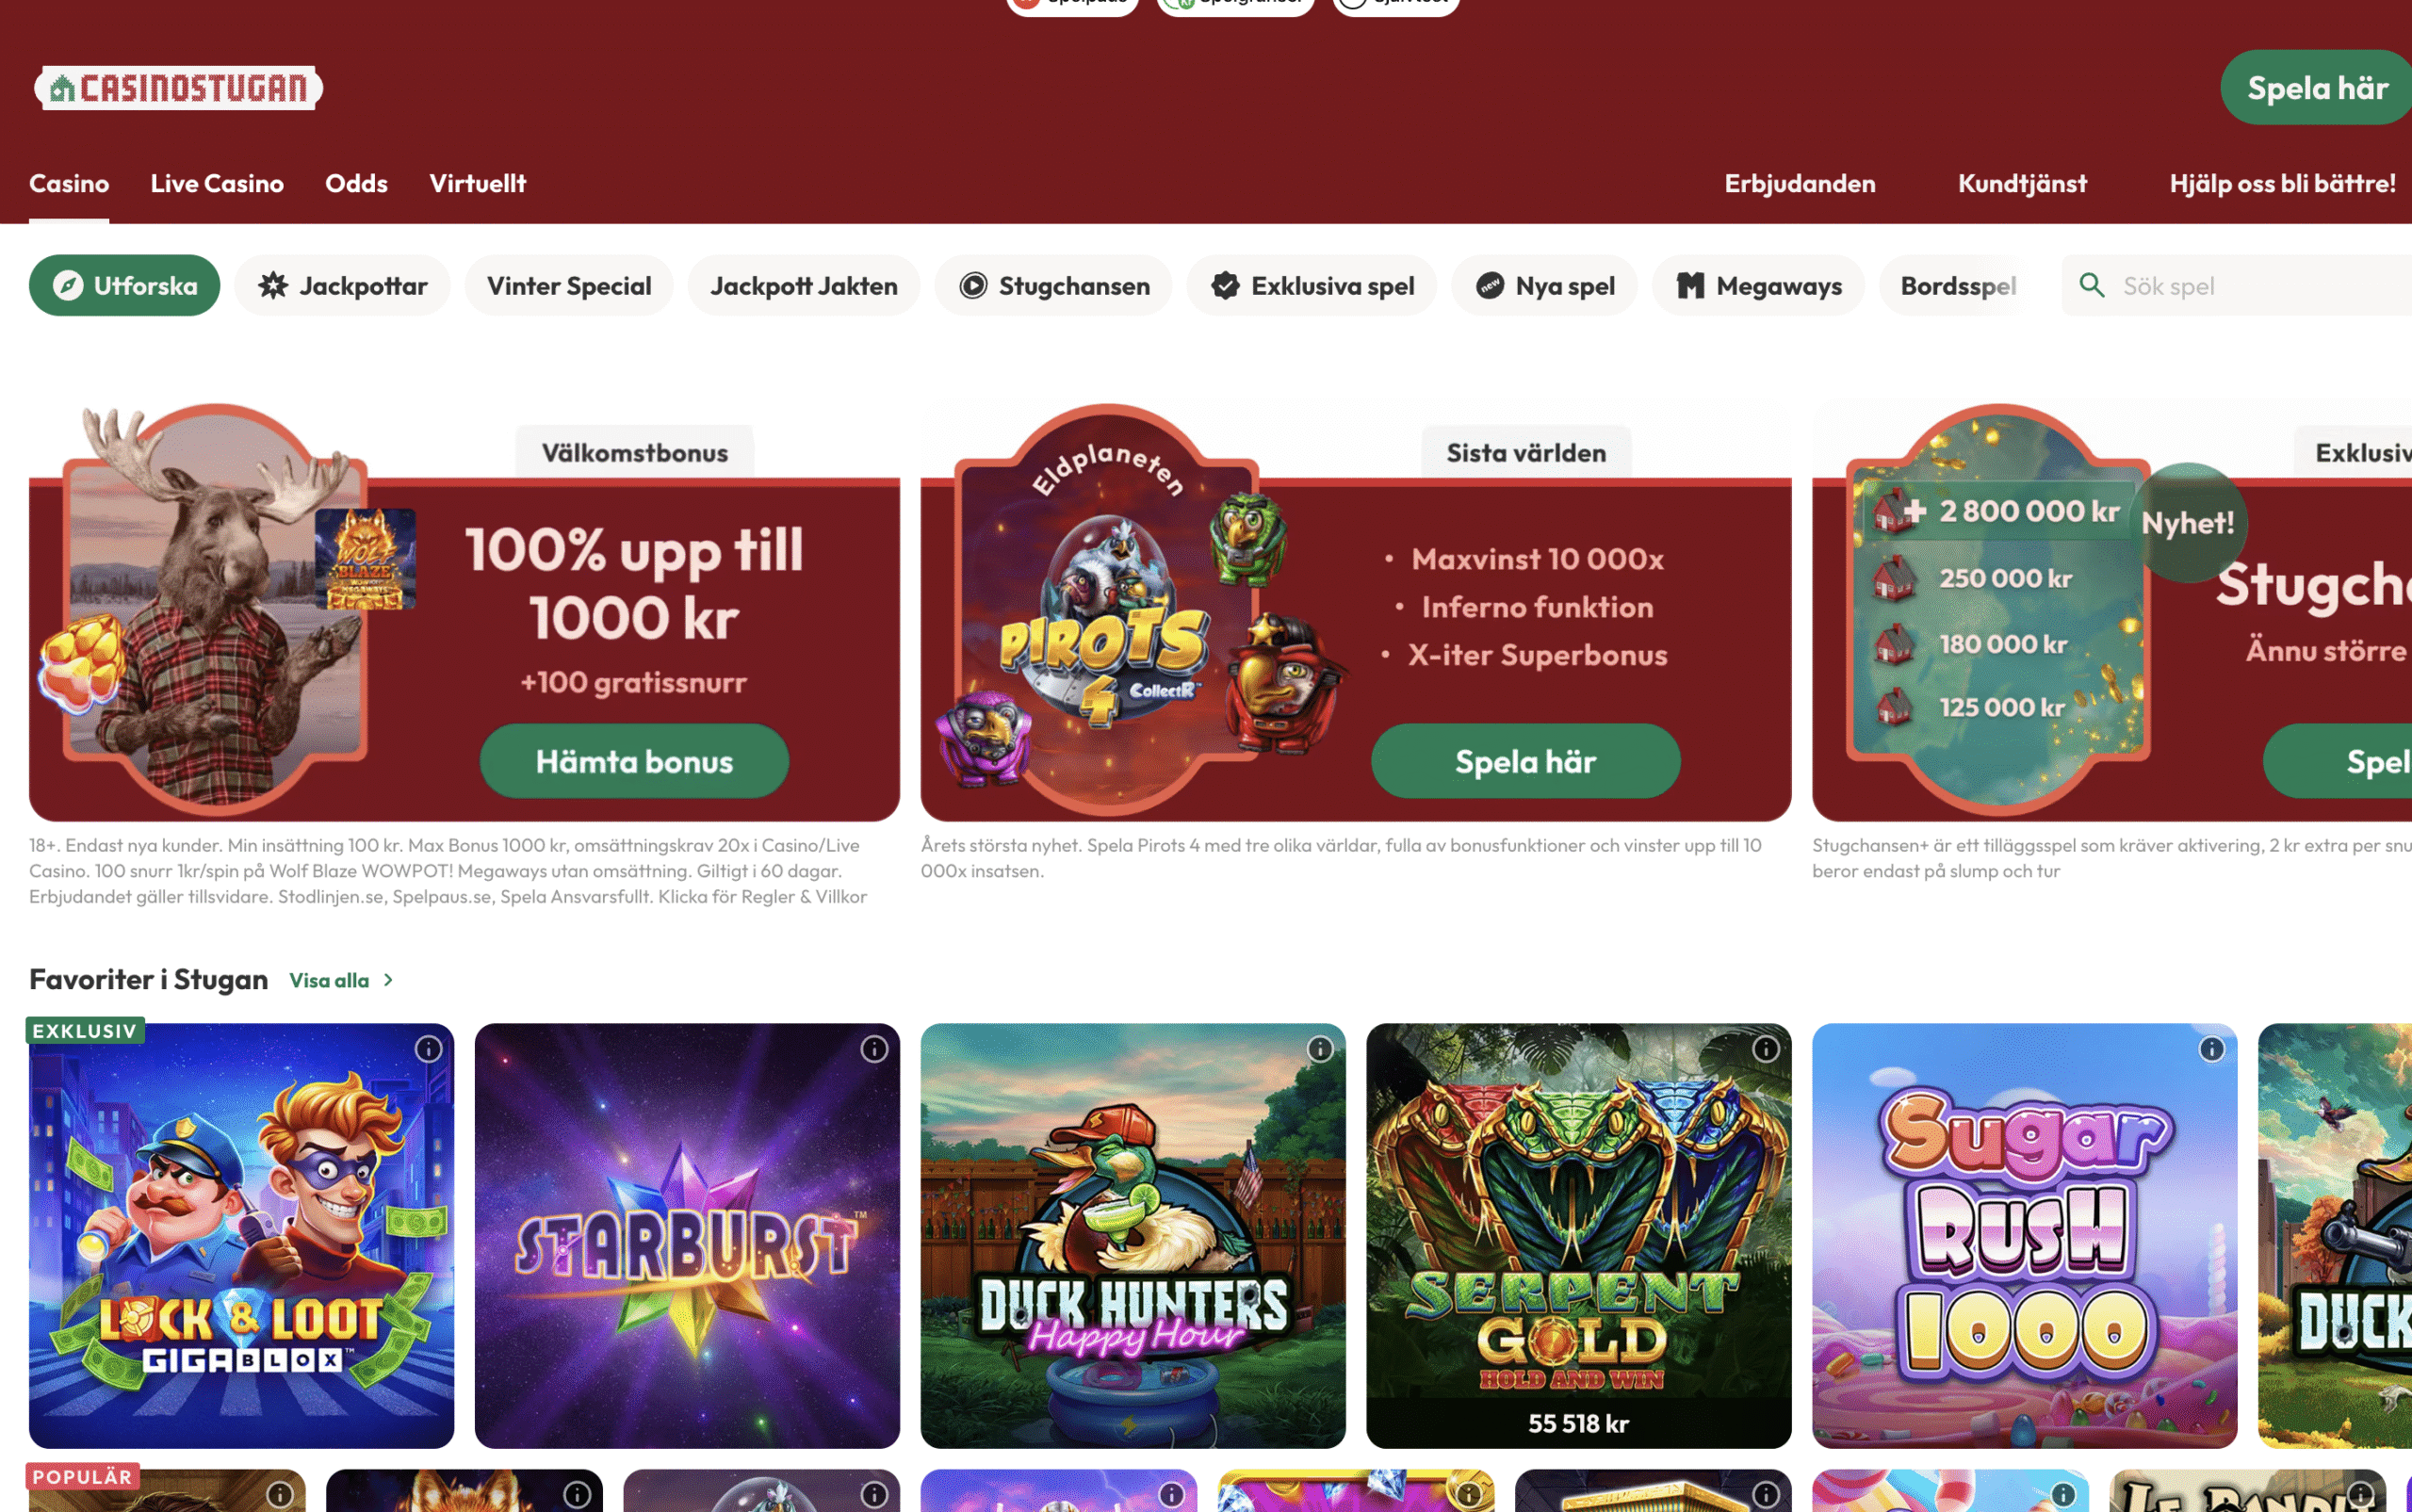Focus the Sök spel search field
Image resolution: width=2412 pixels, height=1512 pixels.
[2236, 286]
